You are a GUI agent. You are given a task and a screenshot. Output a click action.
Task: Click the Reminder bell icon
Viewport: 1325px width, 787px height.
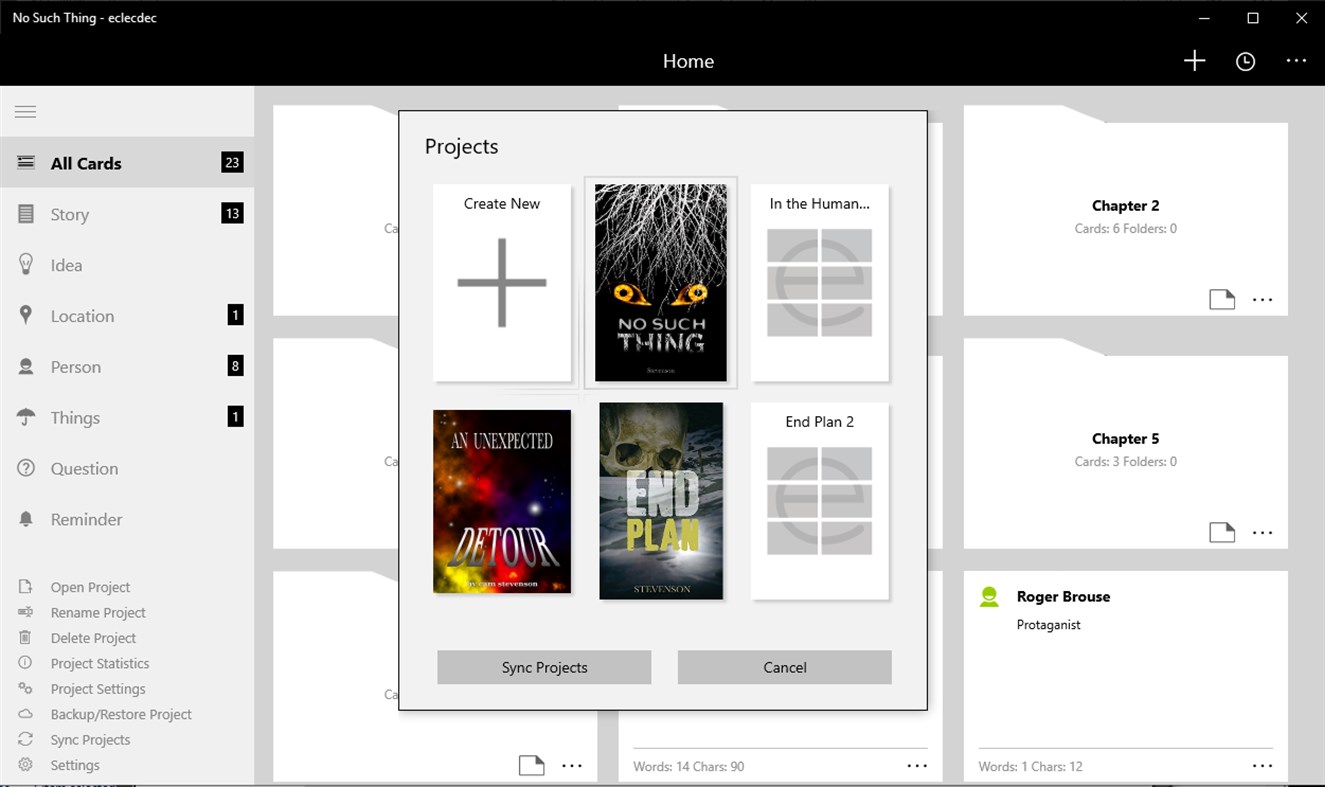[x=26, y=519]
